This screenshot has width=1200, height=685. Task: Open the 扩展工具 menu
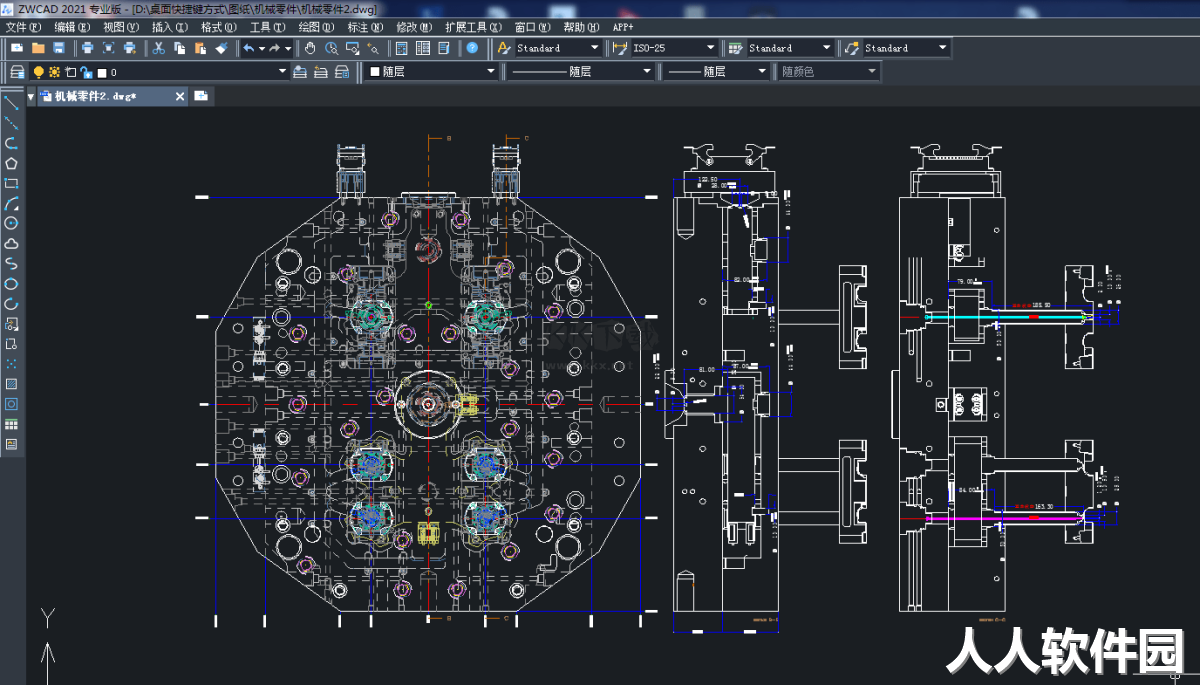(473, 27)
